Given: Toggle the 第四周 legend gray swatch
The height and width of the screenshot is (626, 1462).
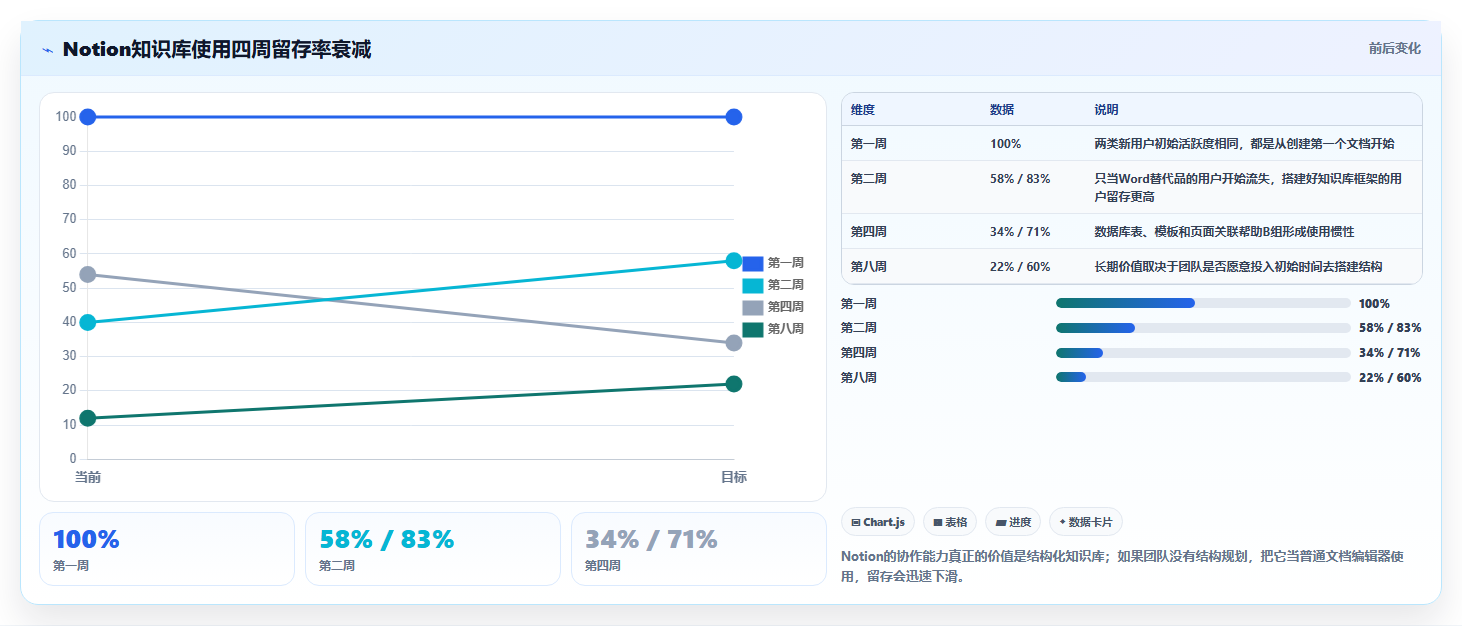Looking at the screenshot, I should (752, 307).
